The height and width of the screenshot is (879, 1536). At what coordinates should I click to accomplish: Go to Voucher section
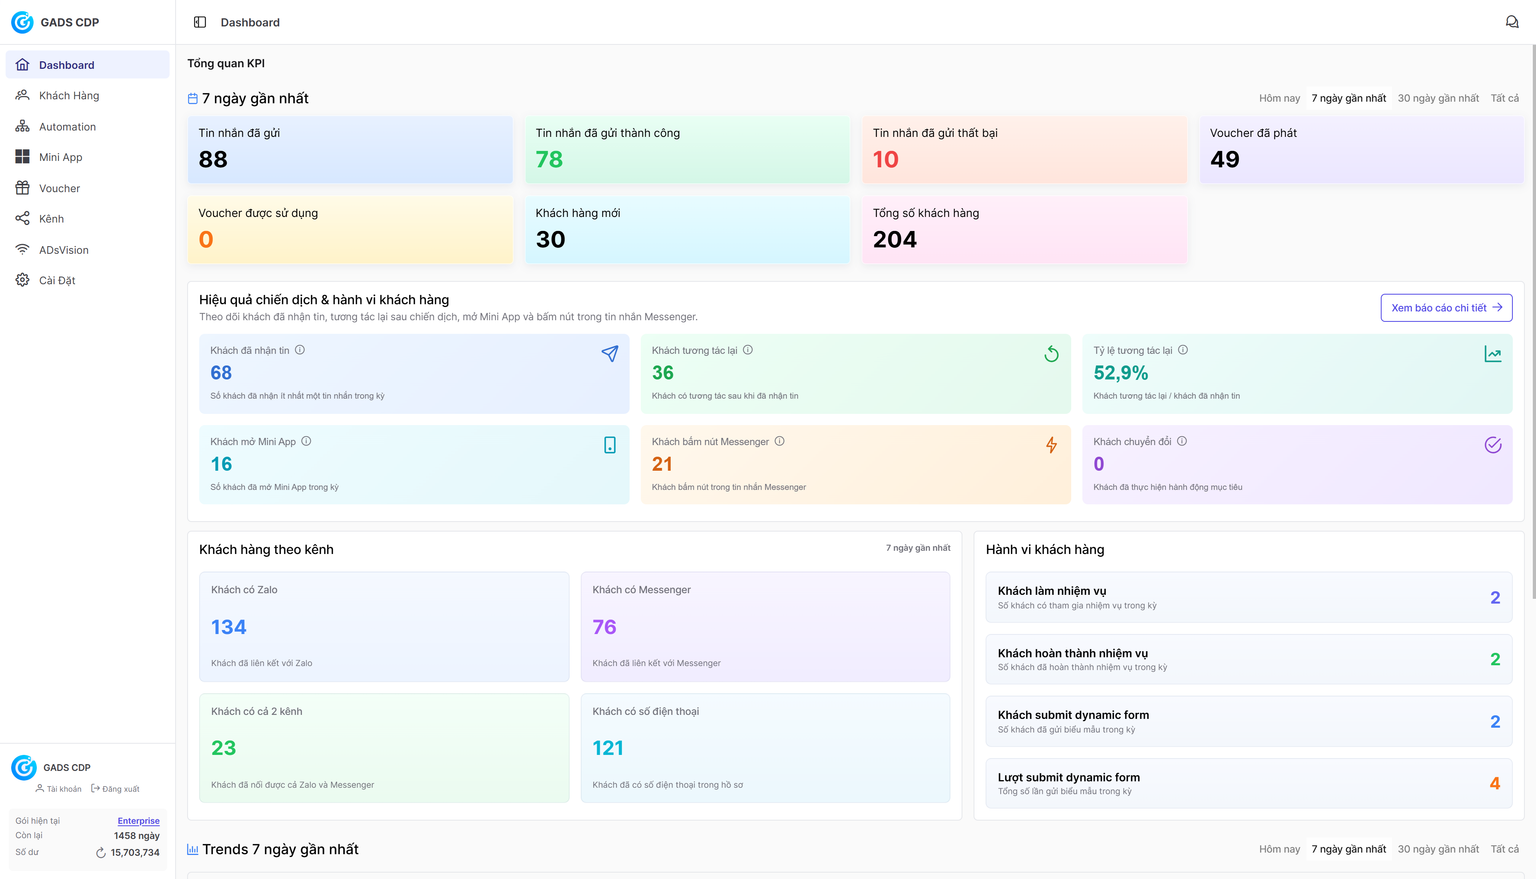pyautogui.click(x=88, y=188)
